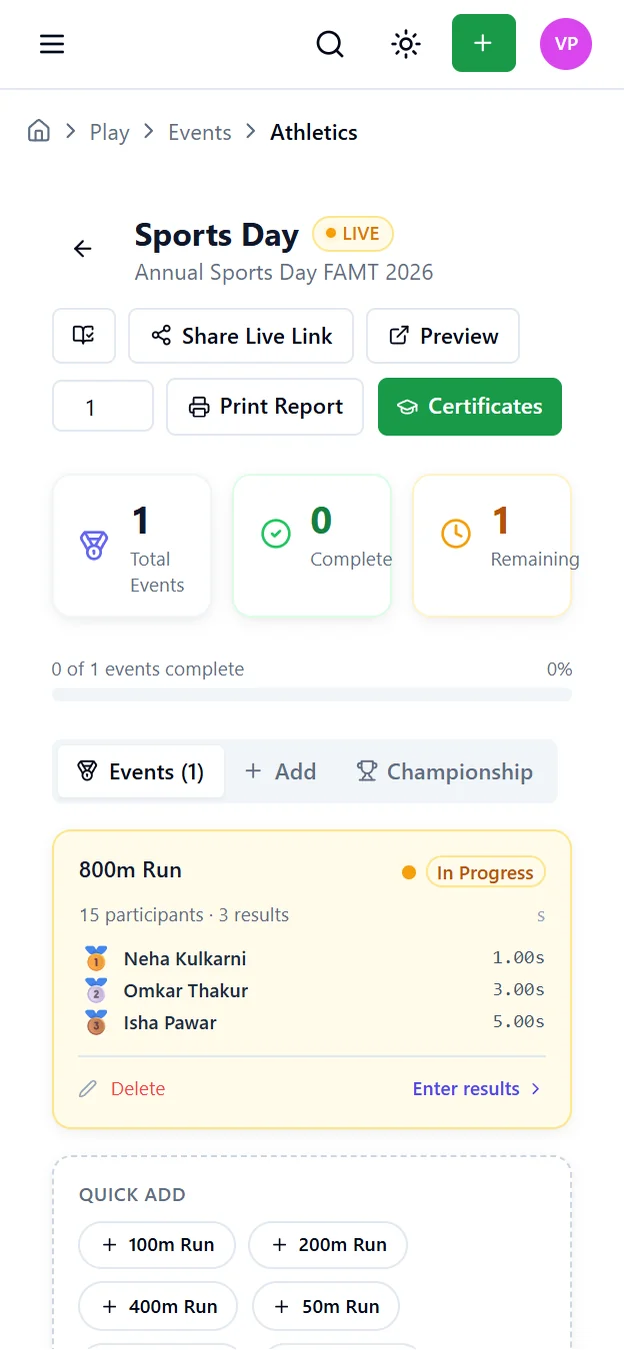Click the LIVE status badge
Screen dimensions: 624x1350
point(353,234)
